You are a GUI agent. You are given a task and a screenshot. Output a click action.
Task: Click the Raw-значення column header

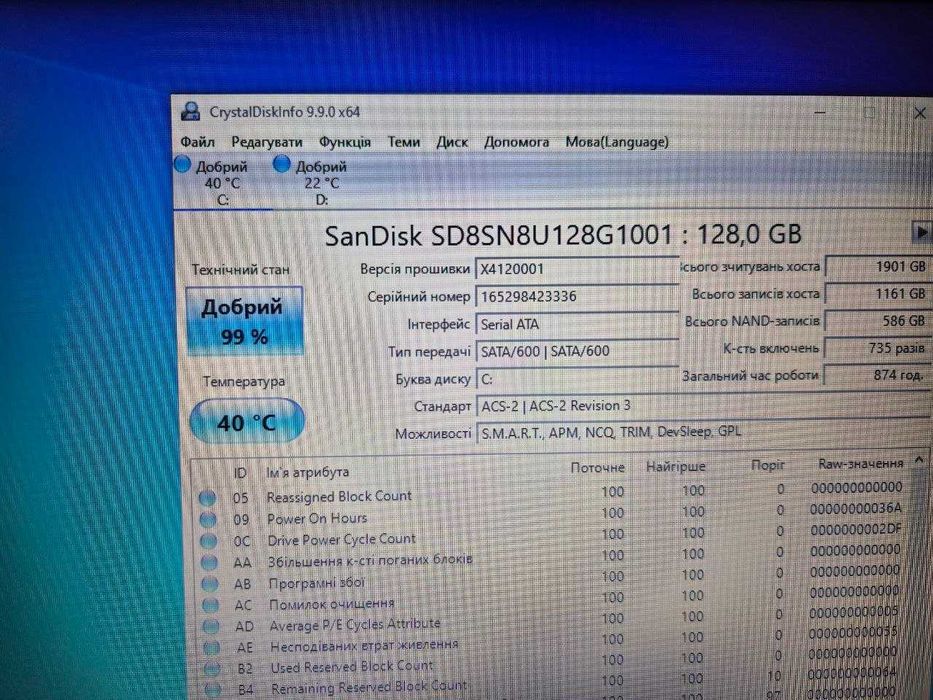click(x=860, y=463)
